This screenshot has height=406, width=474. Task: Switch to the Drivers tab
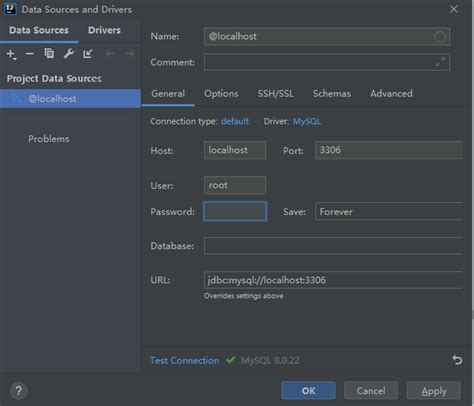(x=104, y=30)
